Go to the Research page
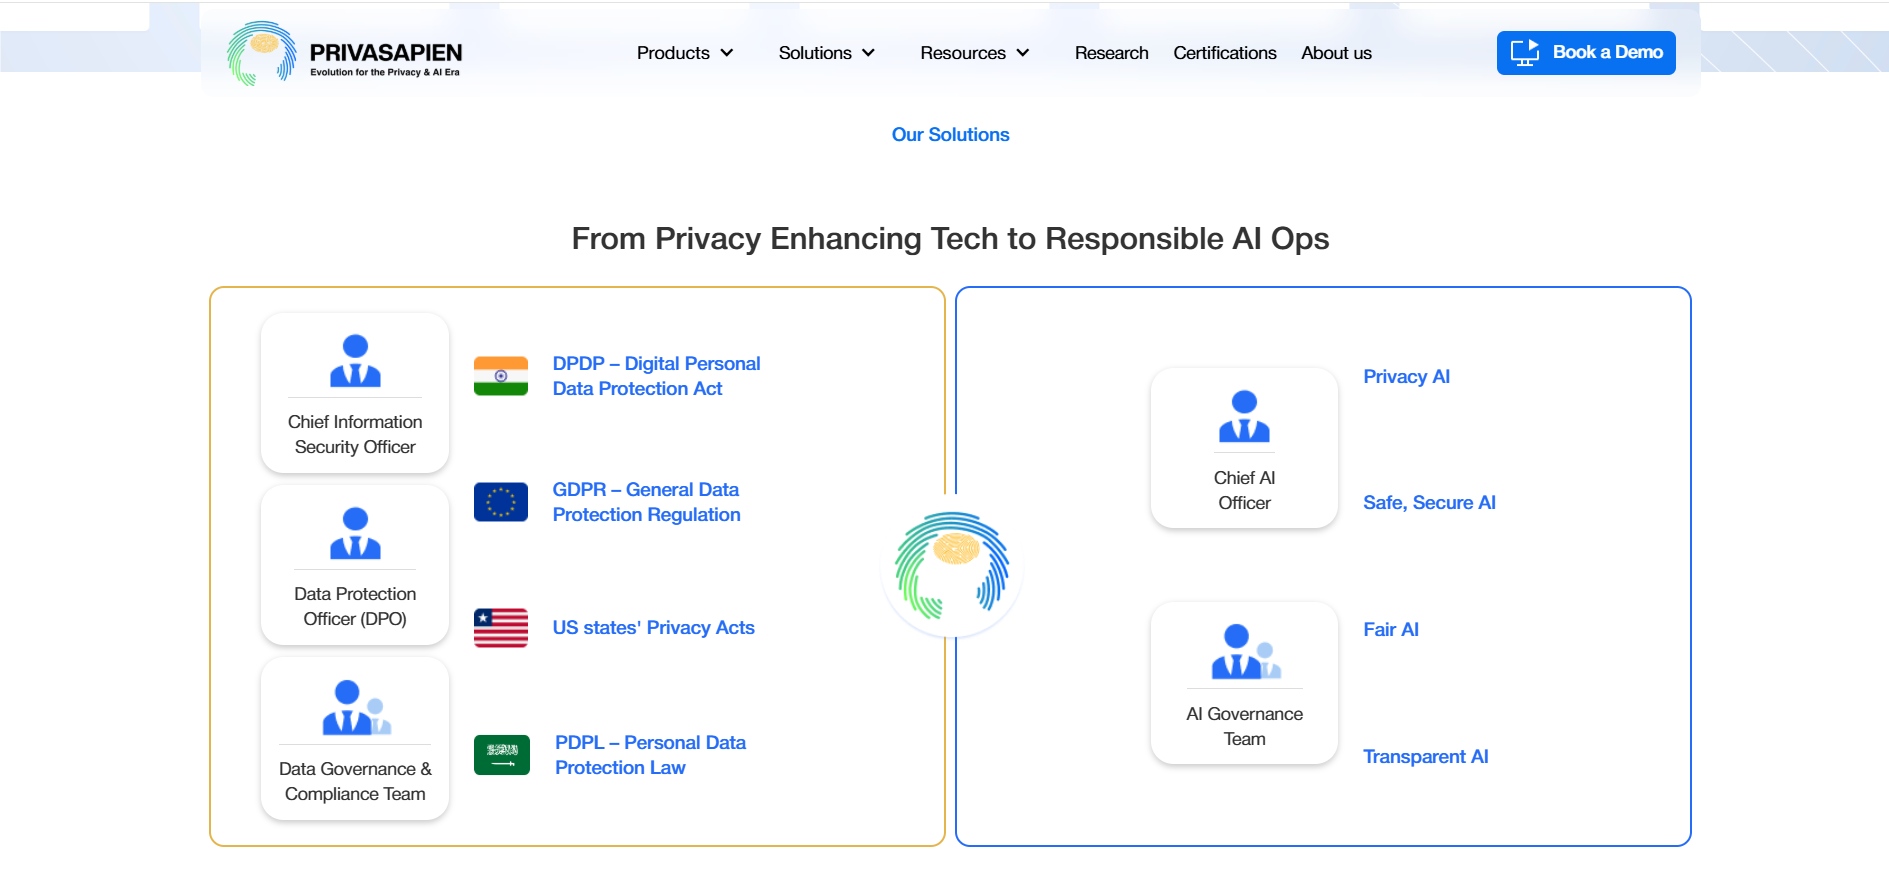This screenshot has width=1889, height=869. [x=1111, y=53]
